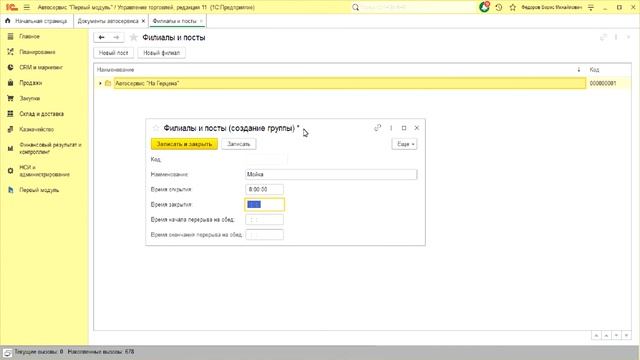Click Код column header
Viewport: 640px width, 360px height.
[x=595, y=70]
